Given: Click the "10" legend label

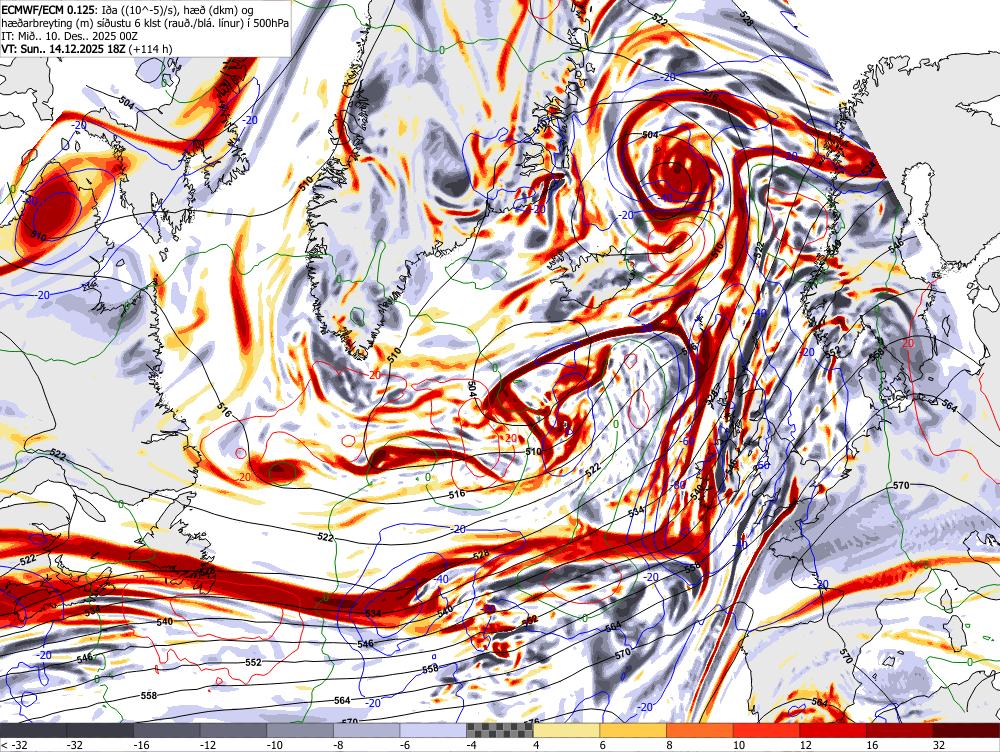Looking at the screenshot, I should 739,745.
